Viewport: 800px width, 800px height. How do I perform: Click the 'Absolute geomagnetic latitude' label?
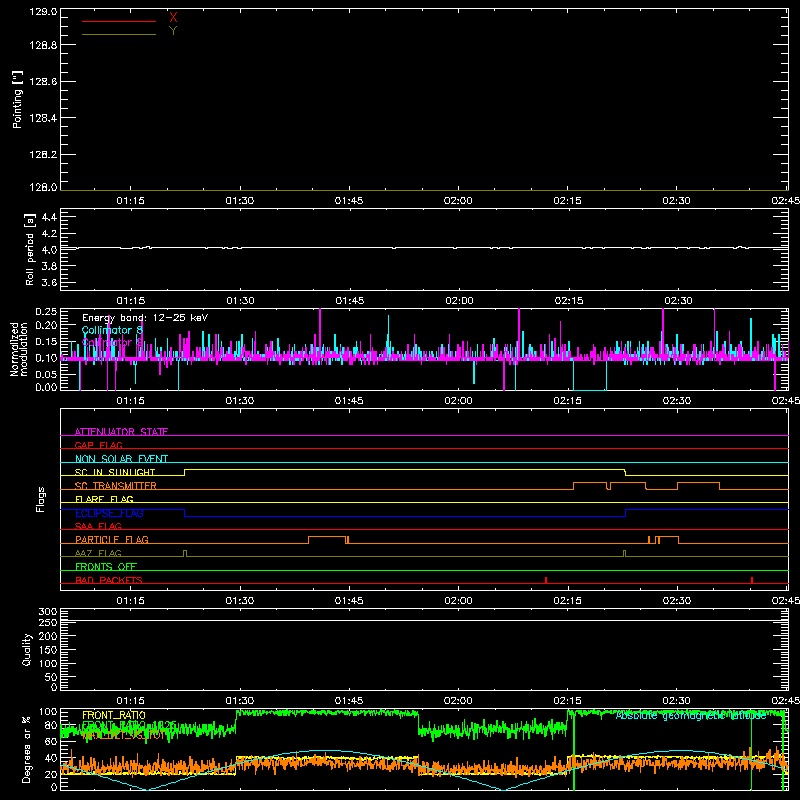tap(691, 716)
